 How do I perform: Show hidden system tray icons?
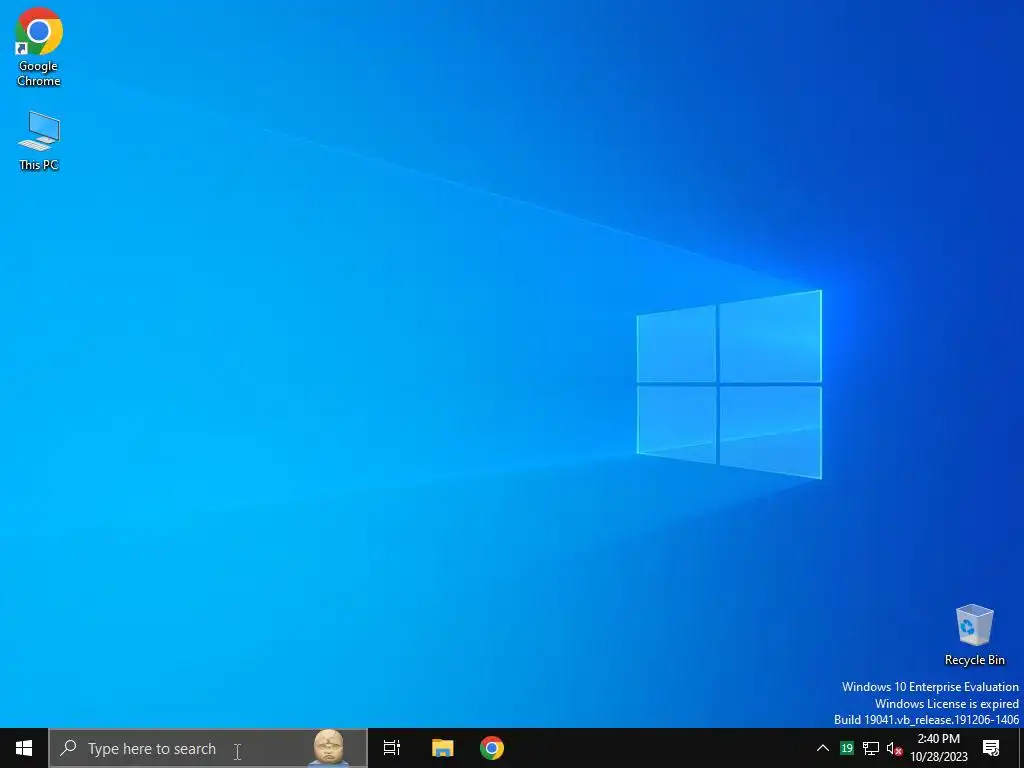coord(823,748)
